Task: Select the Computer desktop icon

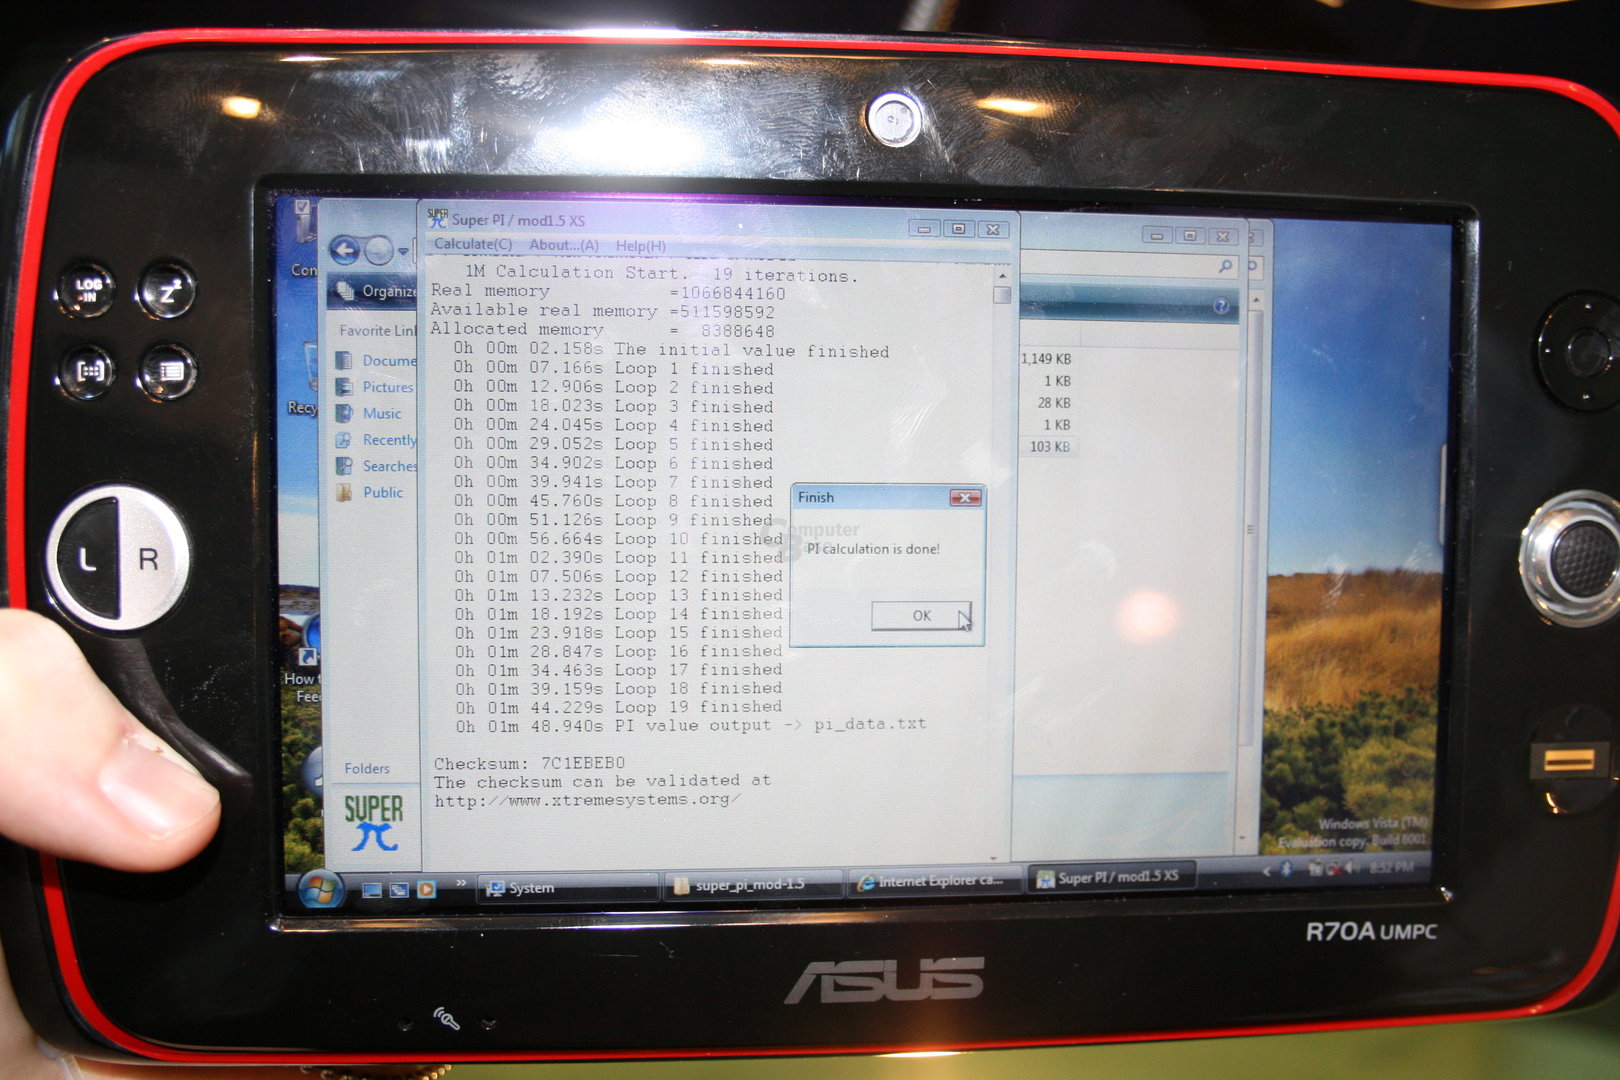Action: click(x=303, y=236)
